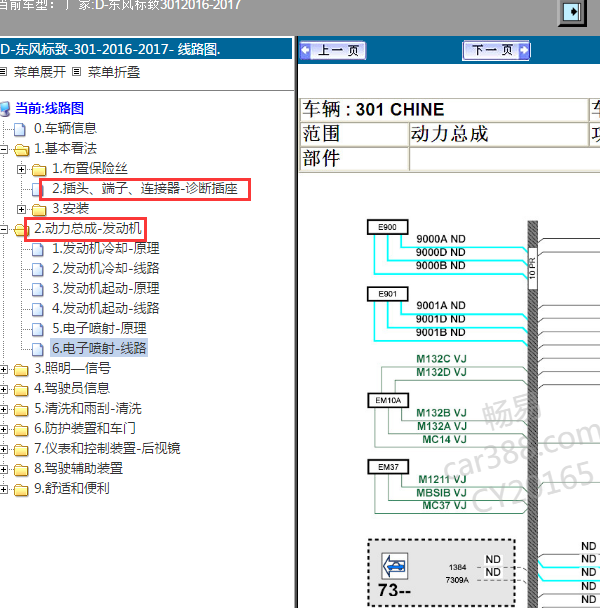Image resolution: width=600 pixels, height=608 pixels.
Task: Click the D-东风标致-301-2016-2017- 线路图 title bar
Action: point(146,49)
